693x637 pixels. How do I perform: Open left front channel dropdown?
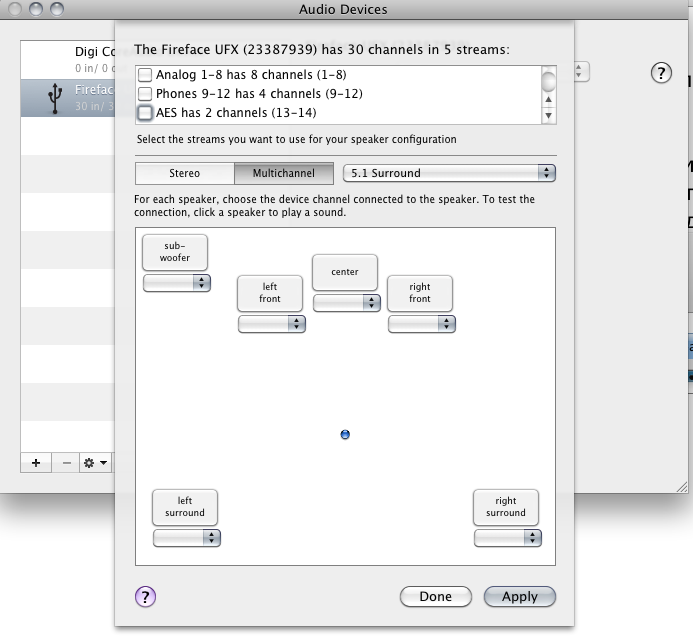[x=272, y=324]
